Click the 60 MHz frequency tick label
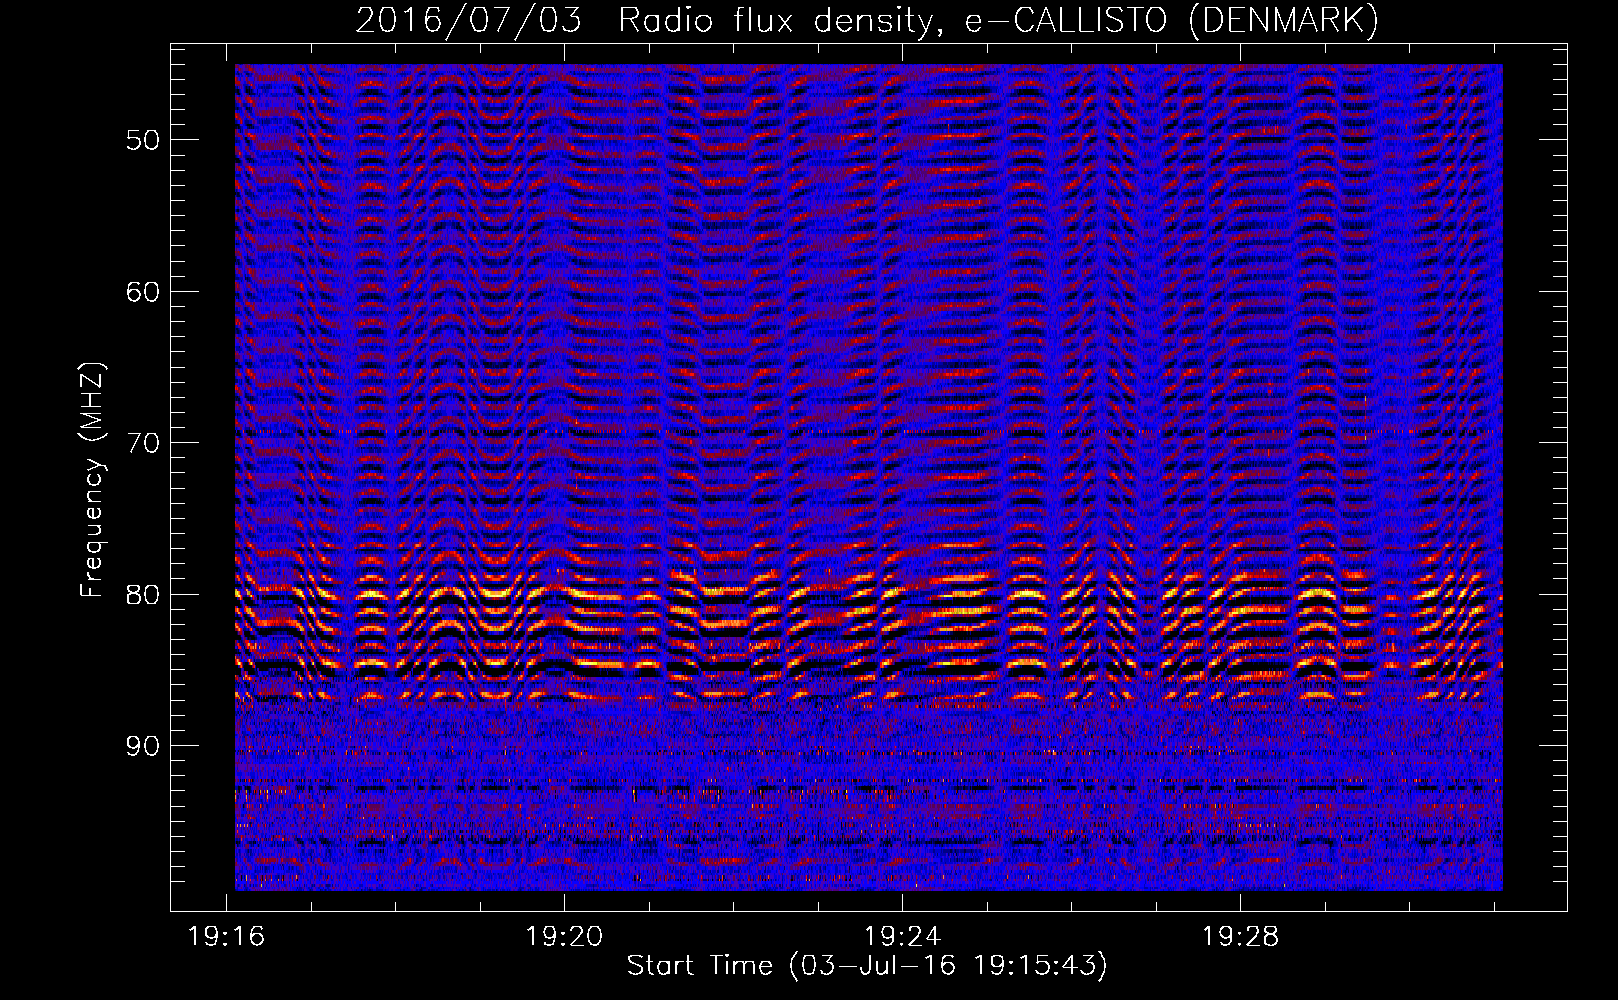Image resolution: width=1618 pixels, height=1000 pixels. point(143,292)
